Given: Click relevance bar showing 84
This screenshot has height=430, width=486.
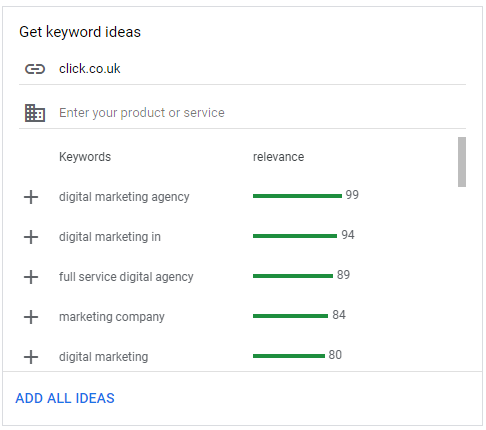Looking at the screenshot, I should point(290,316).
